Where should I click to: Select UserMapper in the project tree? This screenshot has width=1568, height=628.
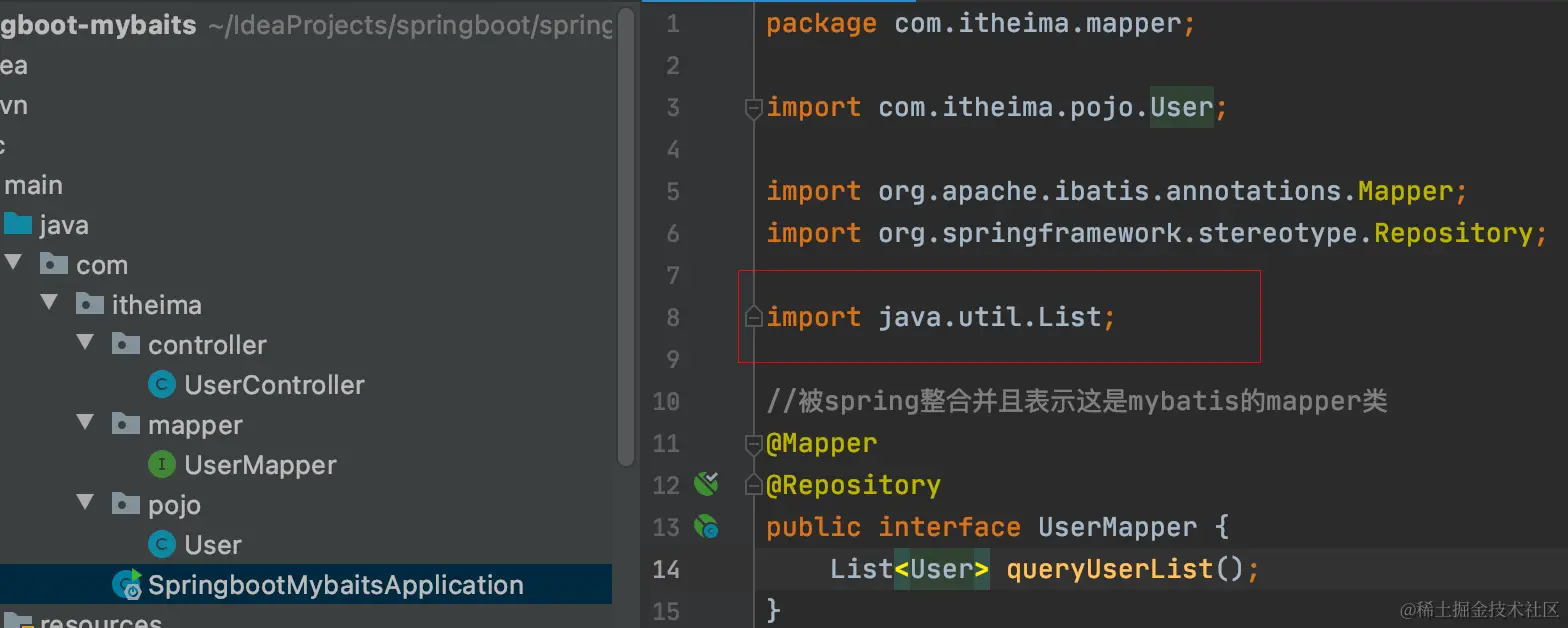point(260,465)
